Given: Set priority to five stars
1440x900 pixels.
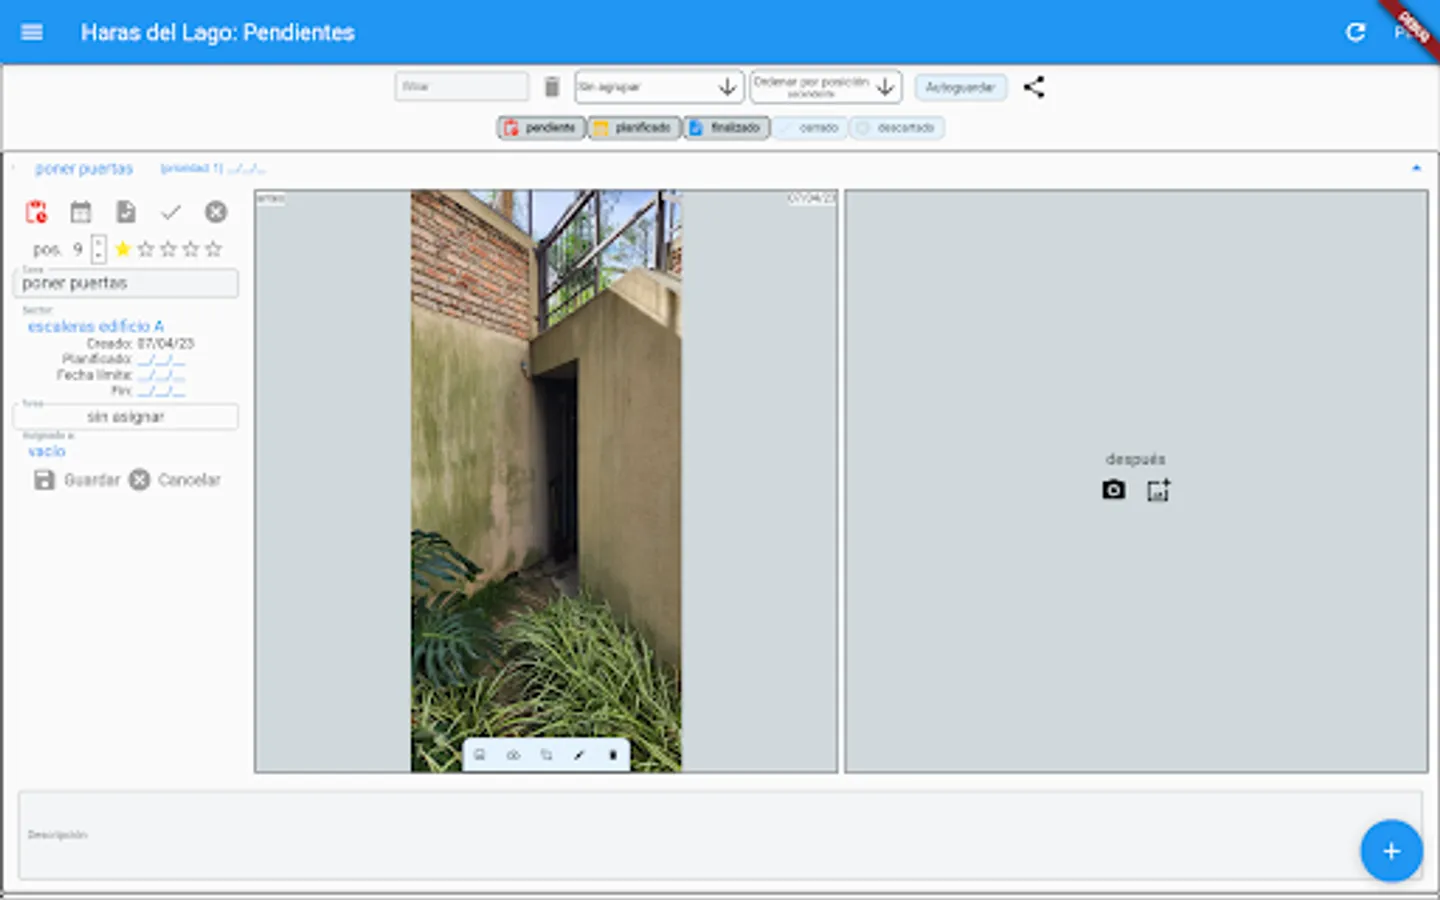Looking at the screenshot, I should 213,249.
